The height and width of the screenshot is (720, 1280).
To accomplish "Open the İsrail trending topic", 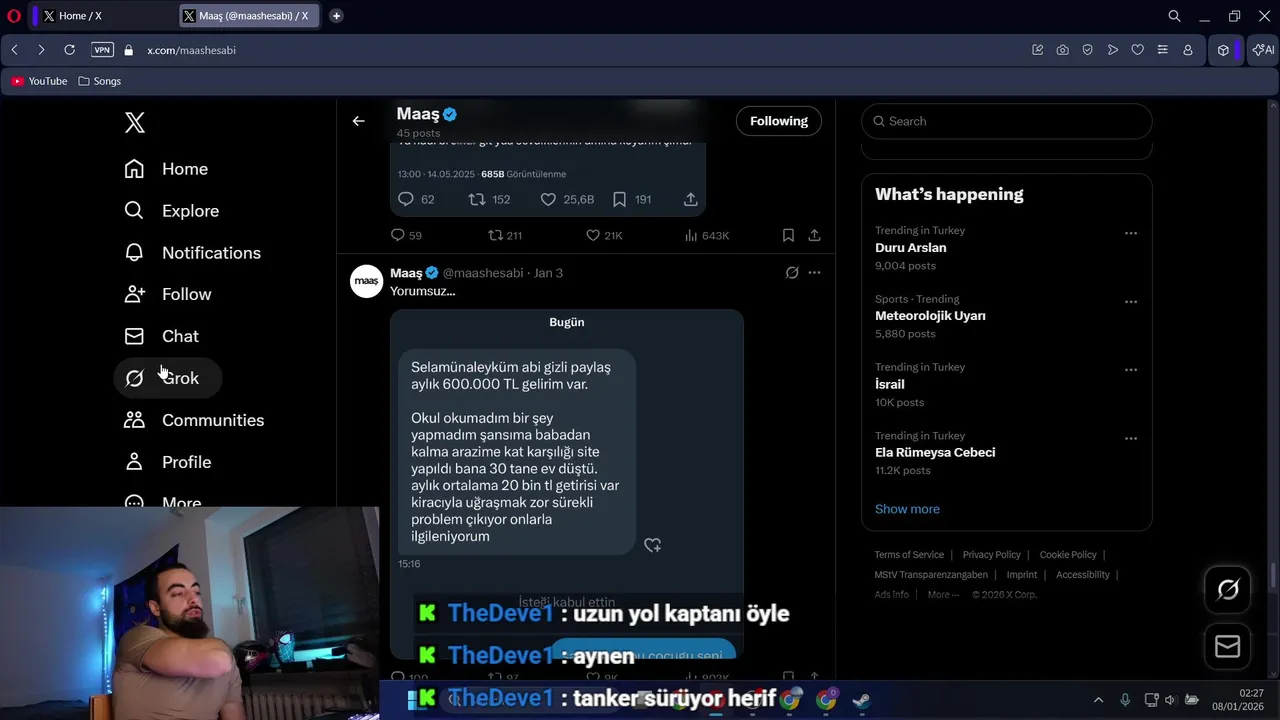I will 889,384.
